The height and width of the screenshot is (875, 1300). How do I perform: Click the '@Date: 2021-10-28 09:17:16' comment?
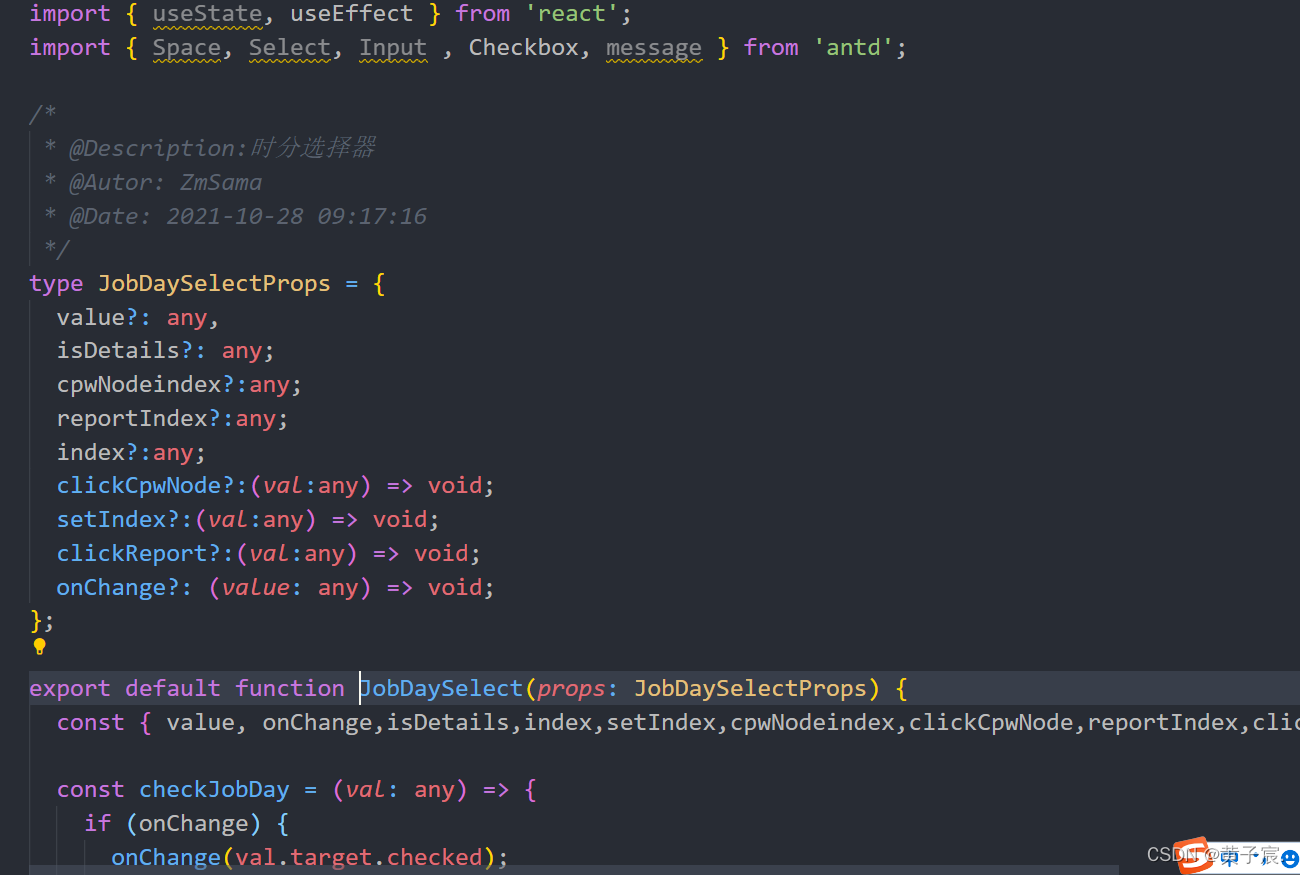click(235, 217)
